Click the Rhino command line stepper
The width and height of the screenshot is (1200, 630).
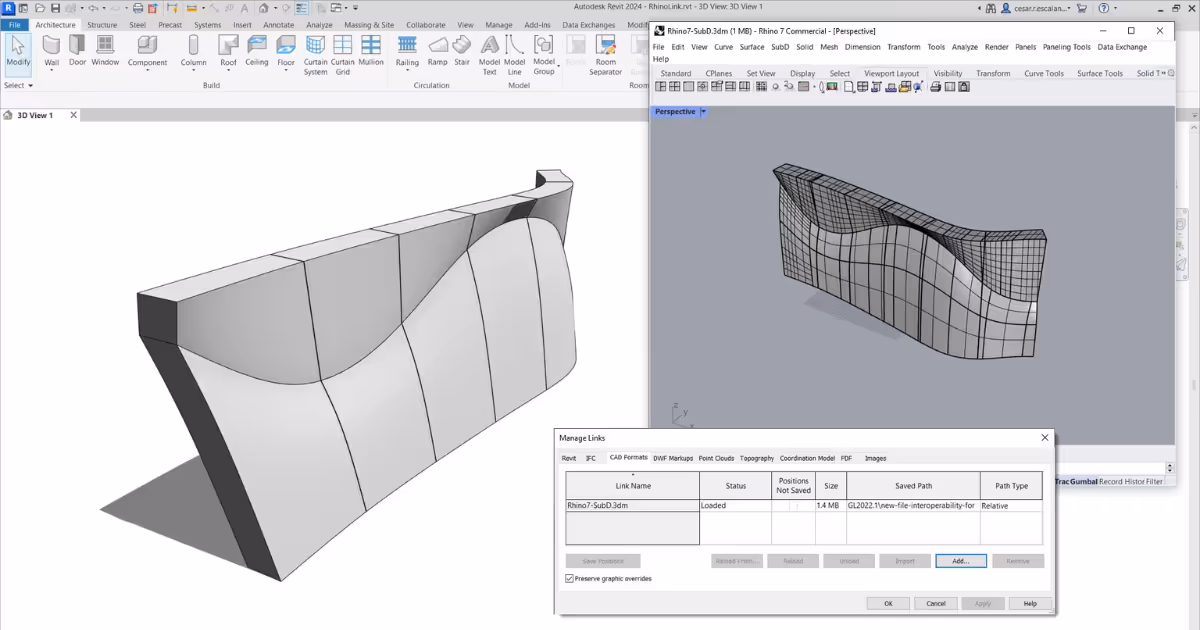1170,467
